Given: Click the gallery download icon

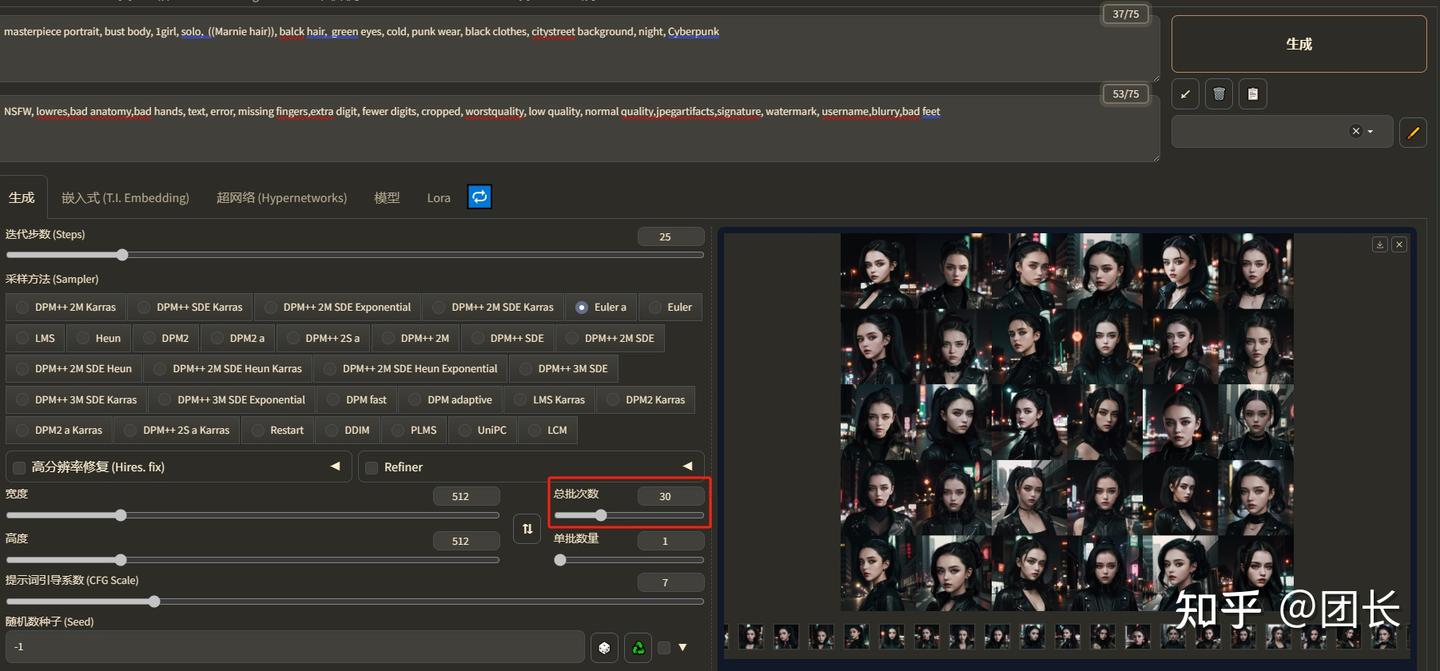Looking at the screenshot, I should (x=1380, y=244).
